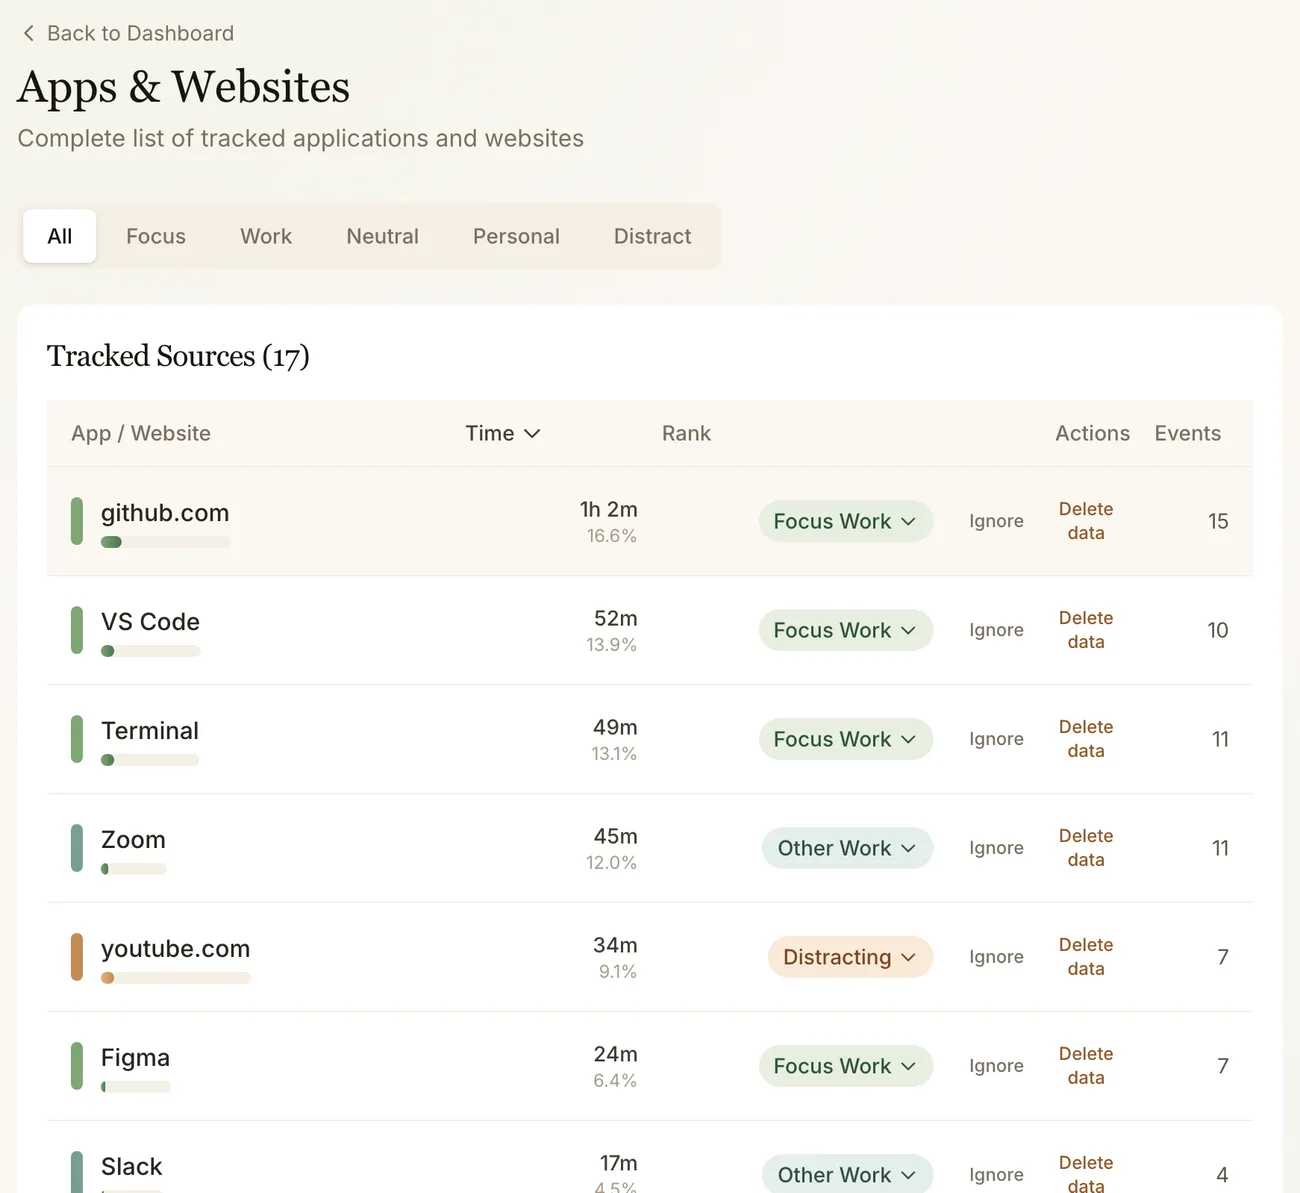The width and height of the screenshot is (1300, 1193).
Task: Click the Slack row name
Action: [x=131, y=1167]
